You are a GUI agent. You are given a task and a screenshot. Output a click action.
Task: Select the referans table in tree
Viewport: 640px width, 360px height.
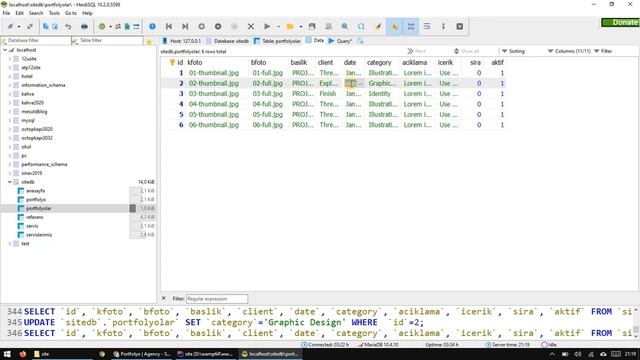tap(34, 217)
